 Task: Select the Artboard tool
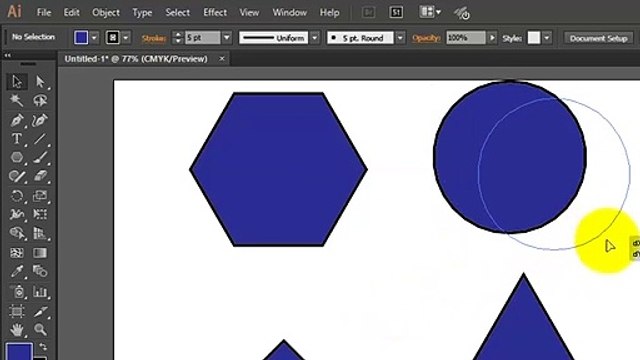coord(17,311)
